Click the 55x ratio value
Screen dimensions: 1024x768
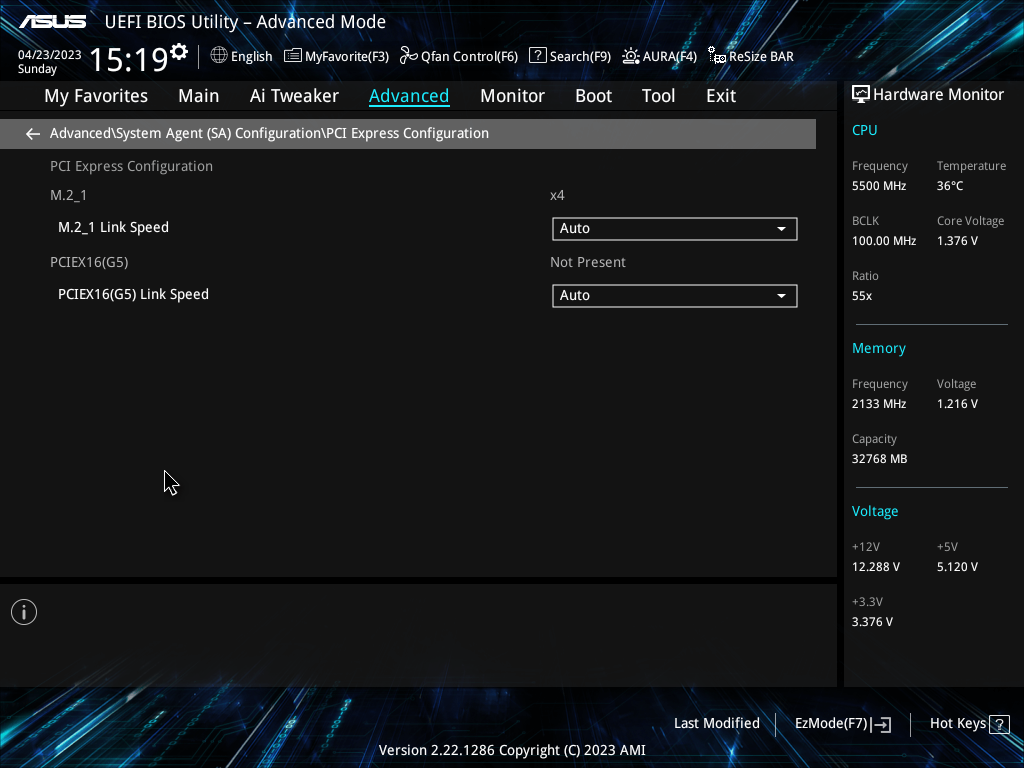click(862, 296)
